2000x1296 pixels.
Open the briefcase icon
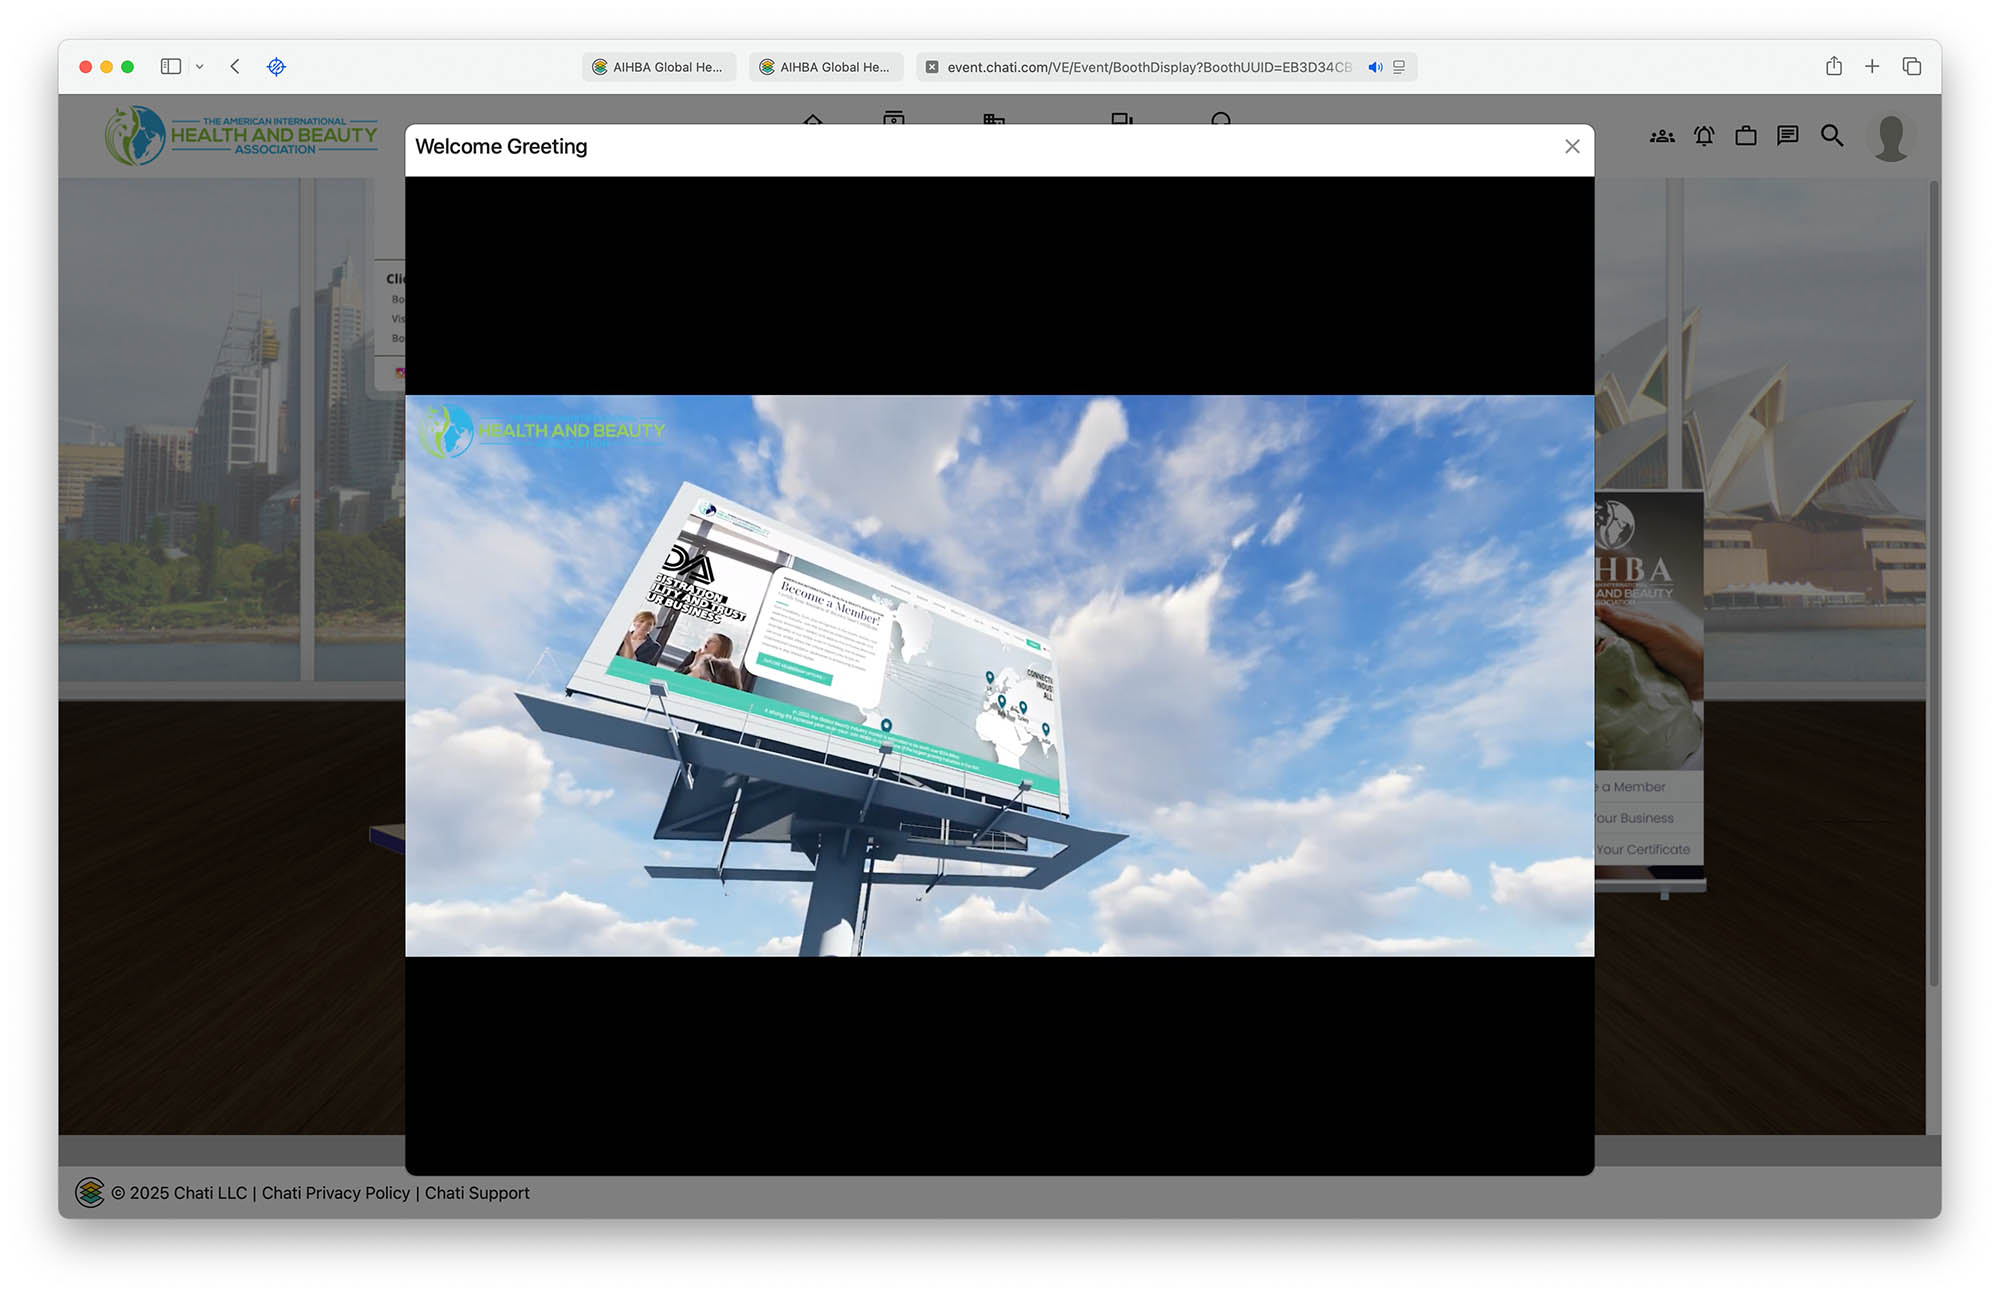[x=1746, y=136]
